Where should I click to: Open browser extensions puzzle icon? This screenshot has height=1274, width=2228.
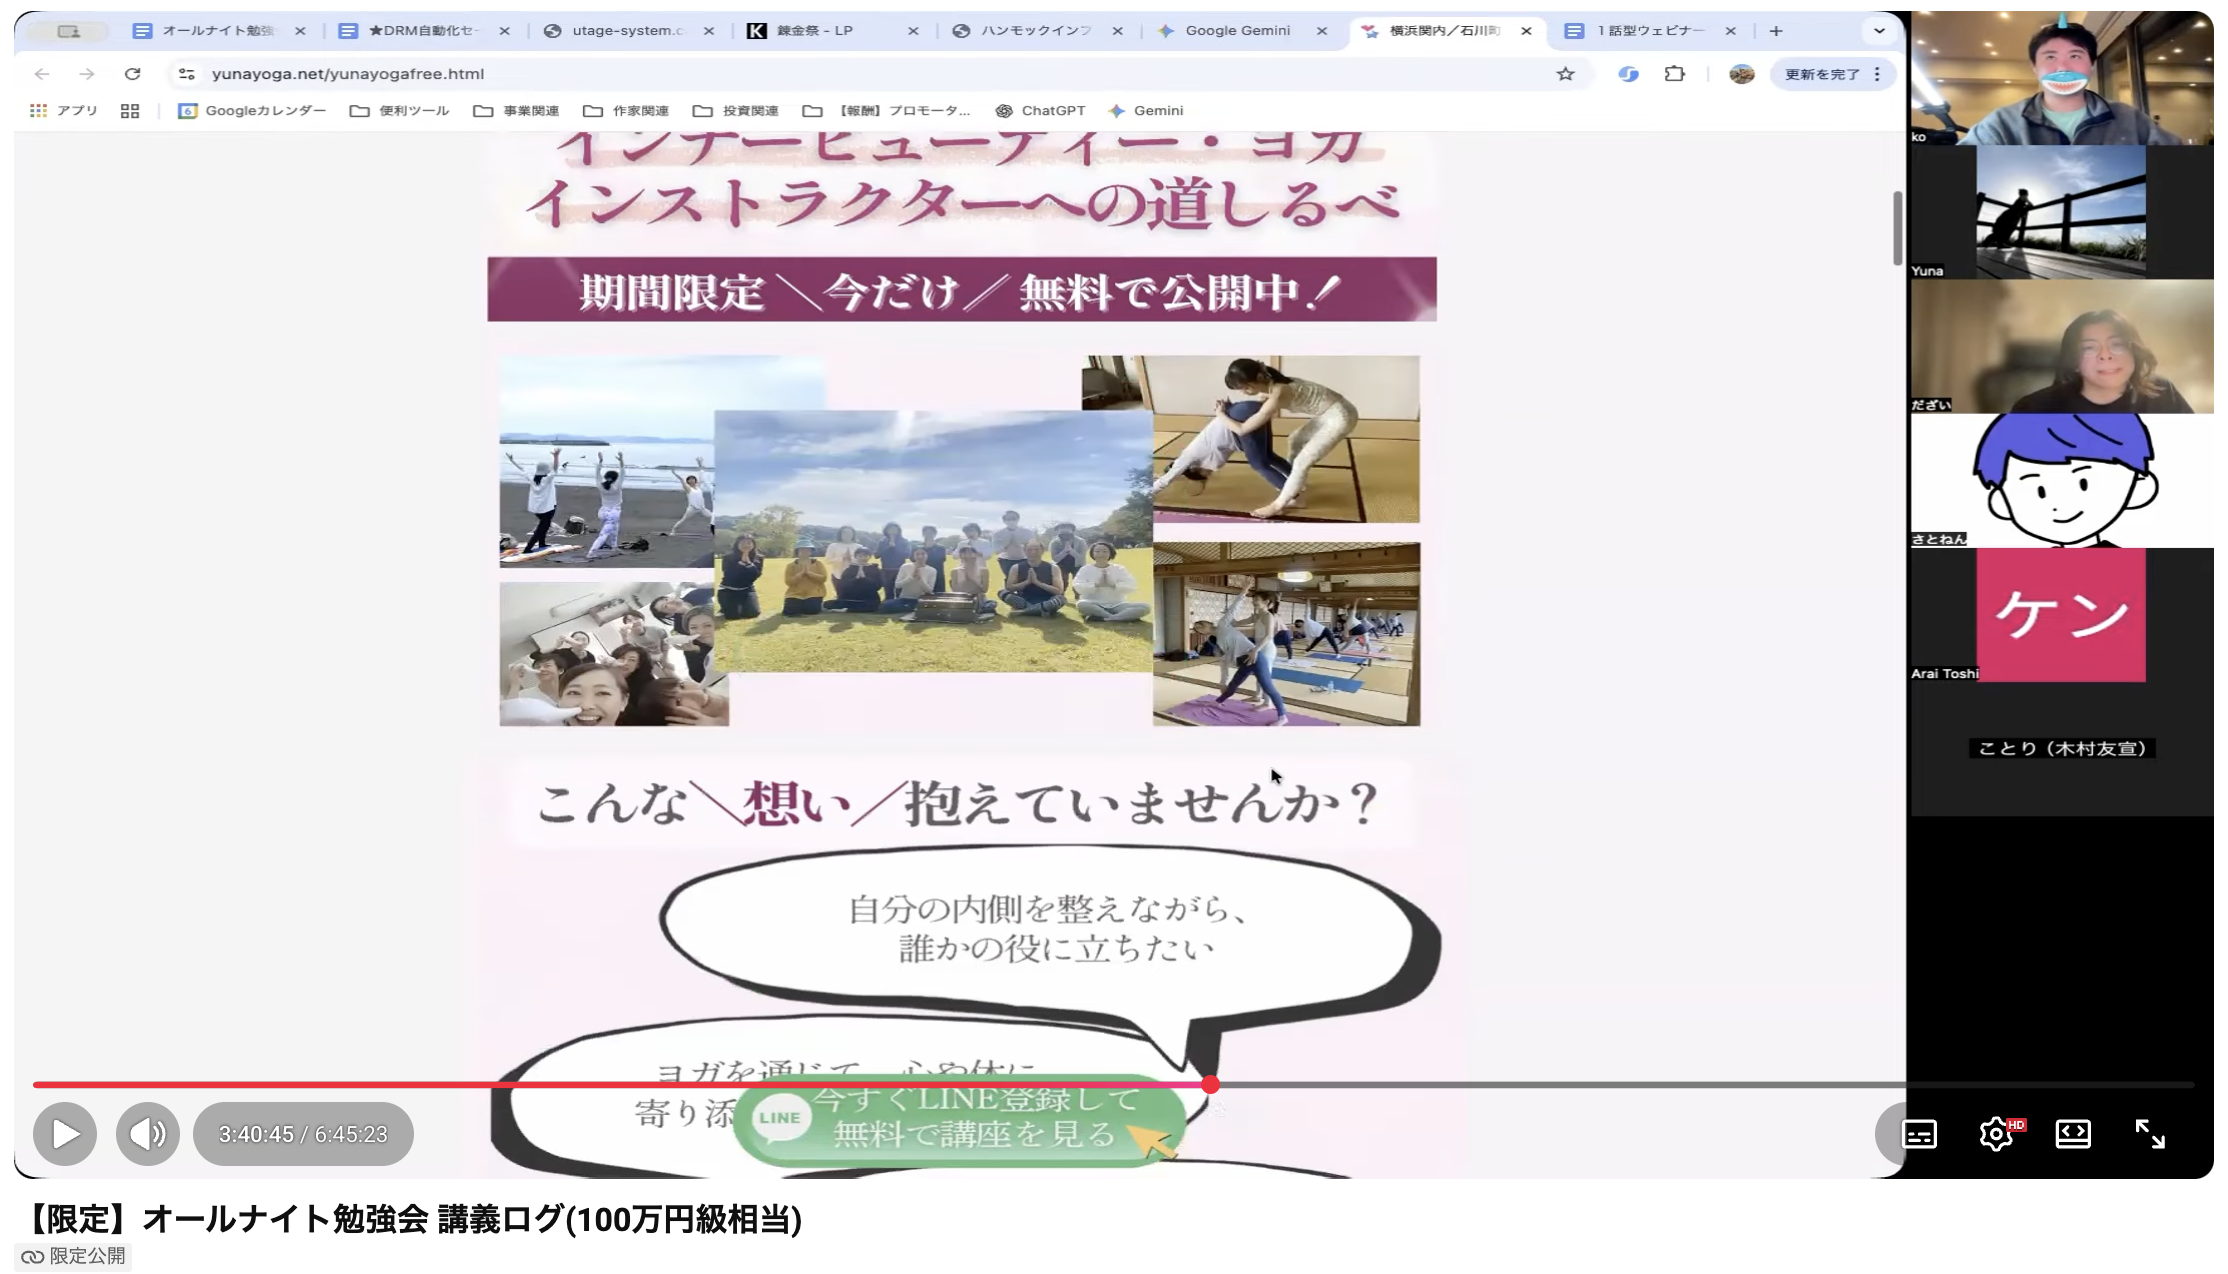(1675, 74)
